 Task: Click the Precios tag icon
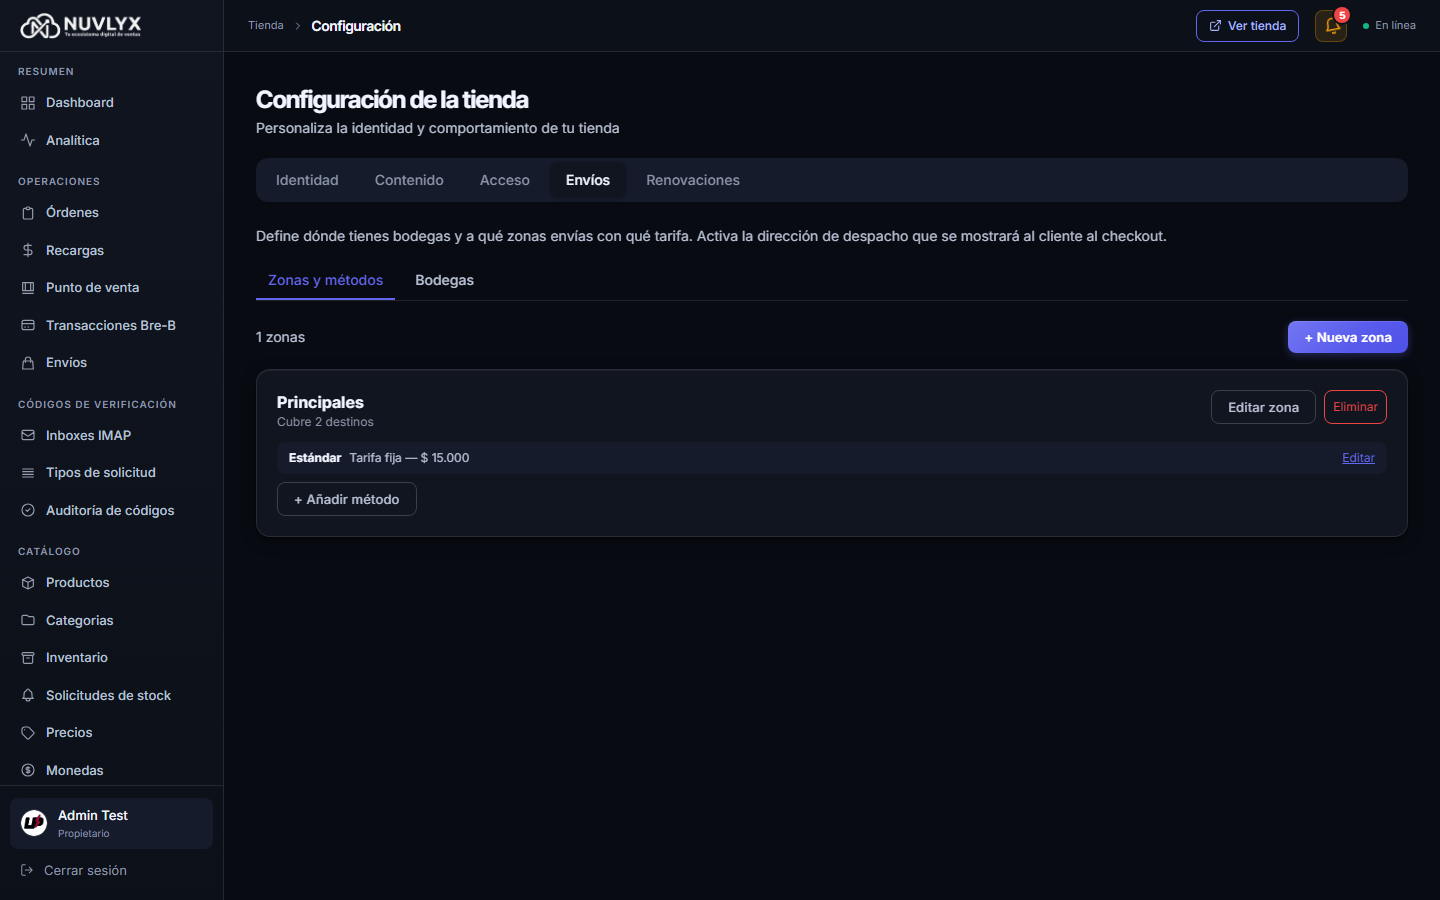(28, 733)
